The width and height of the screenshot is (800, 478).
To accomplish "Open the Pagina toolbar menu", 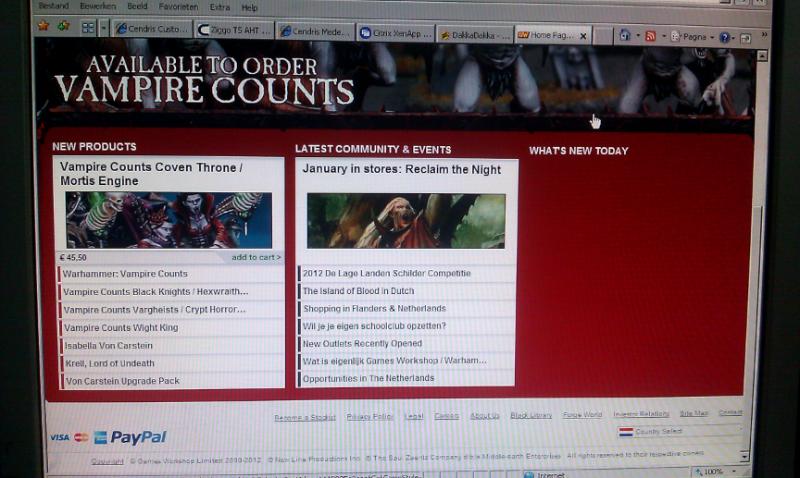I will (x=692, y=37).
